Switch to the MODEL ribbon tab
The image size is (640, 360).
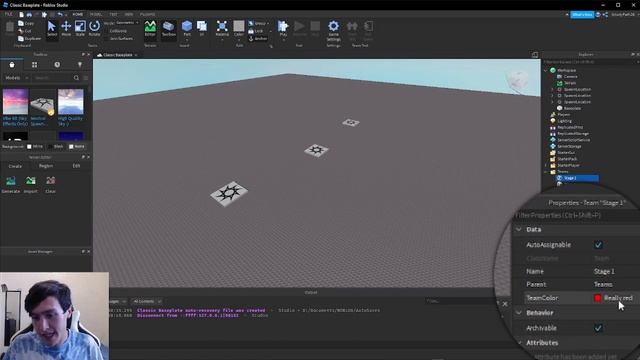pos(96,14)
